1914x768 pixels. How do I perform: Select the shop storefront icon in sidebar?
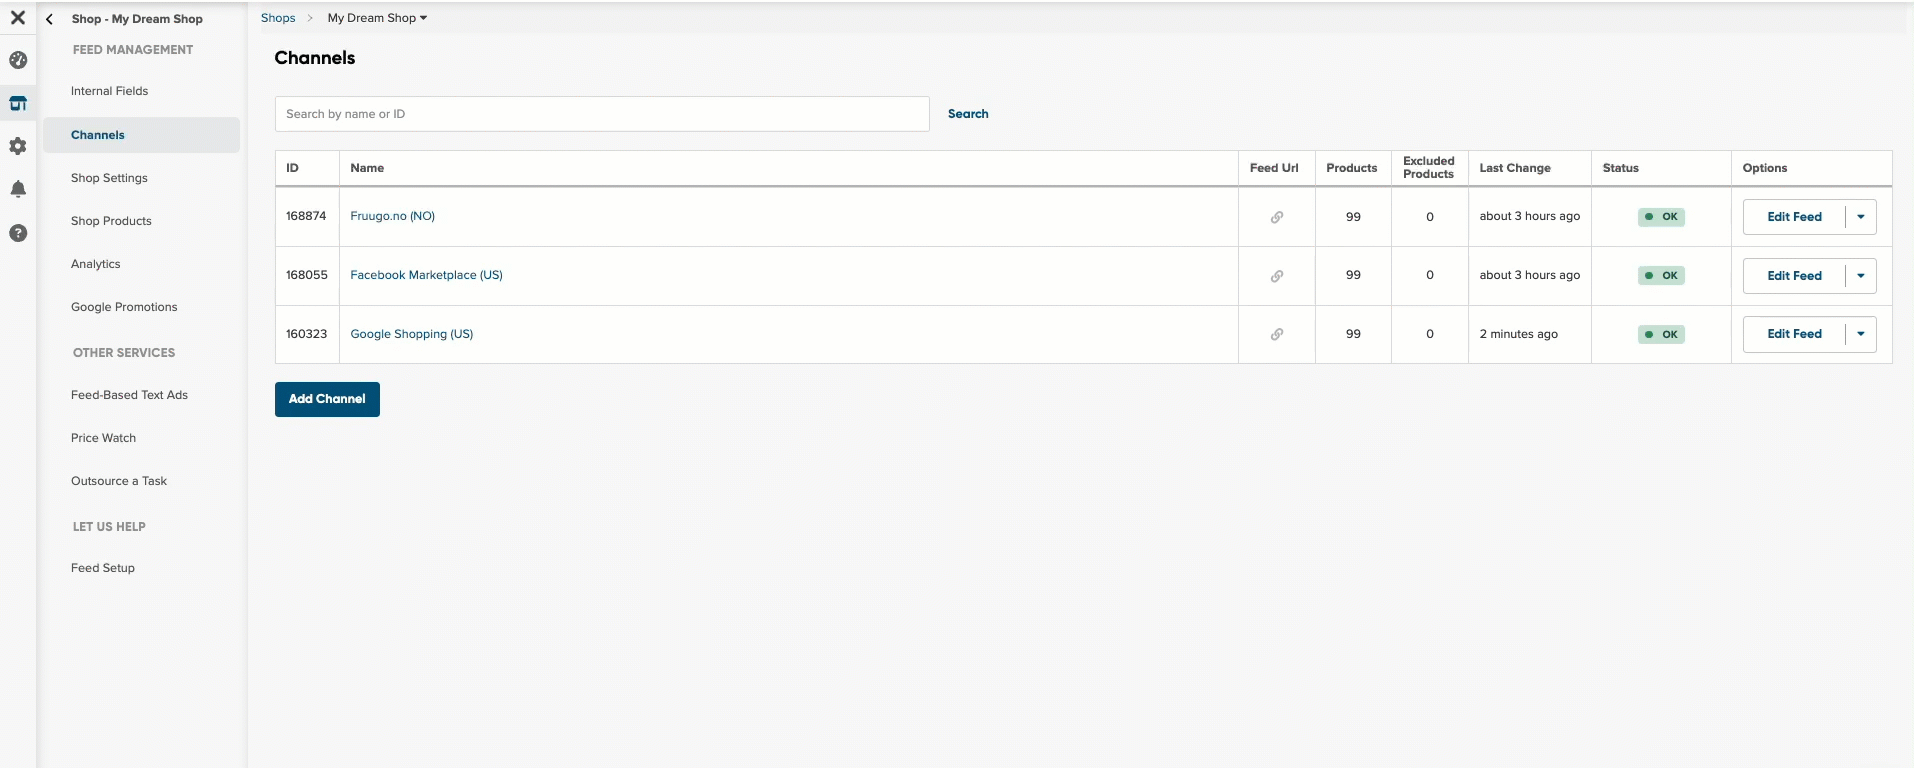[18, 103]
